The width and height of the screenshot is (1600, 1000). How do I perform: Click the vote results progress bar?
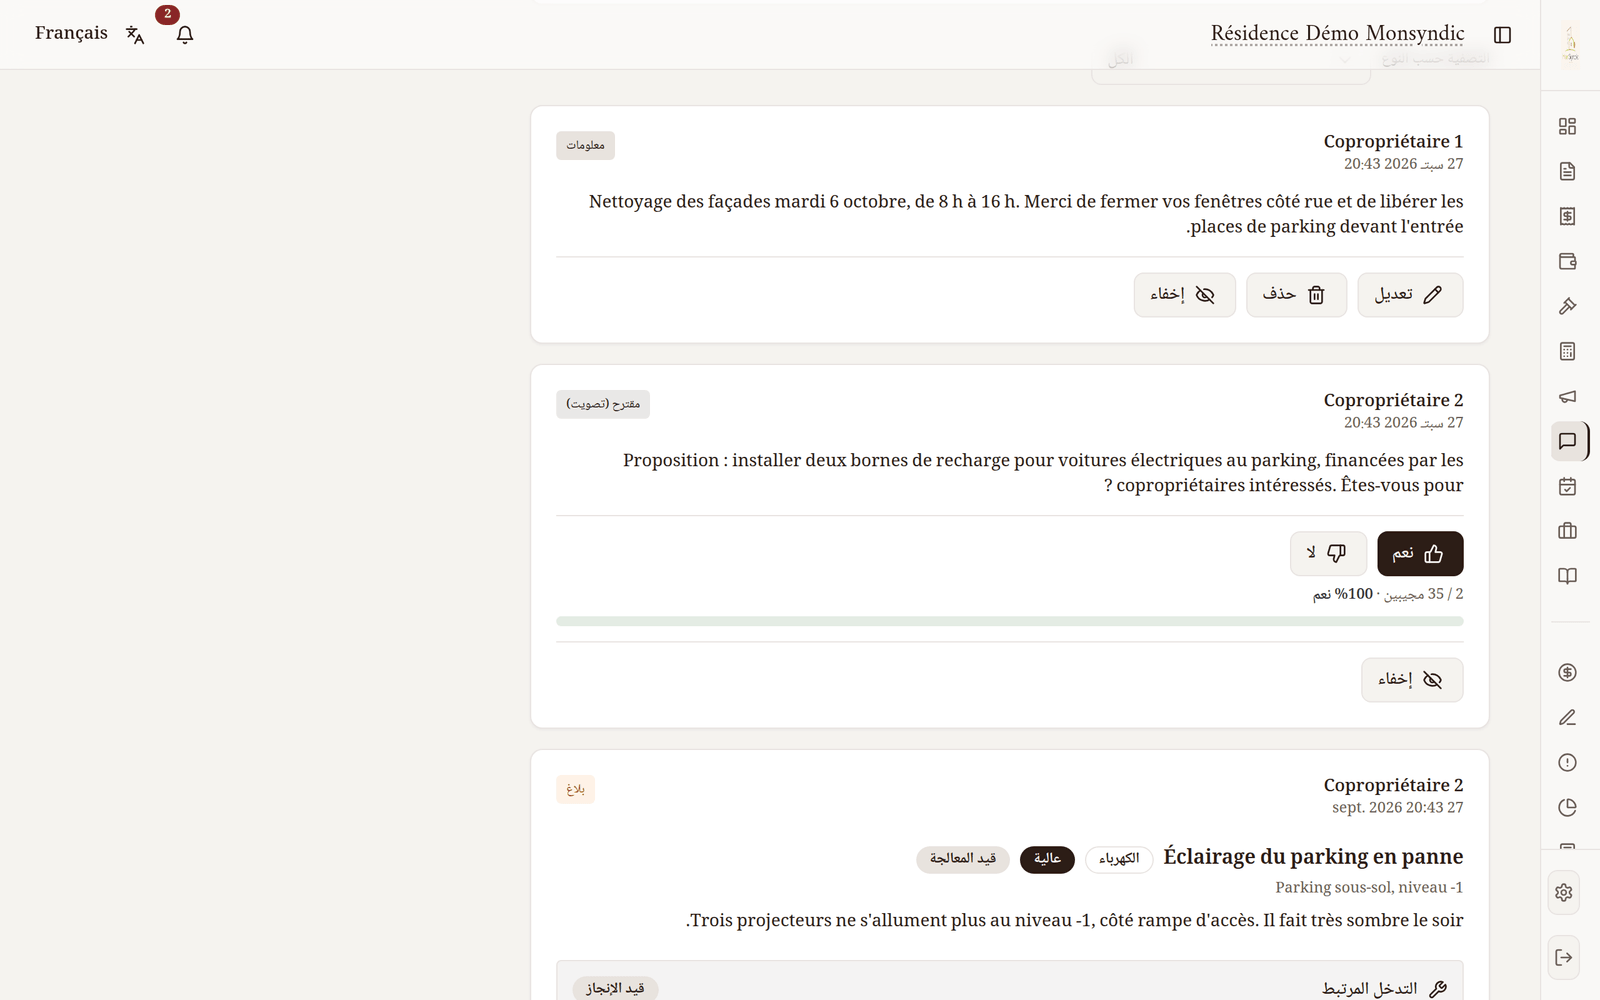(1009, 621)
